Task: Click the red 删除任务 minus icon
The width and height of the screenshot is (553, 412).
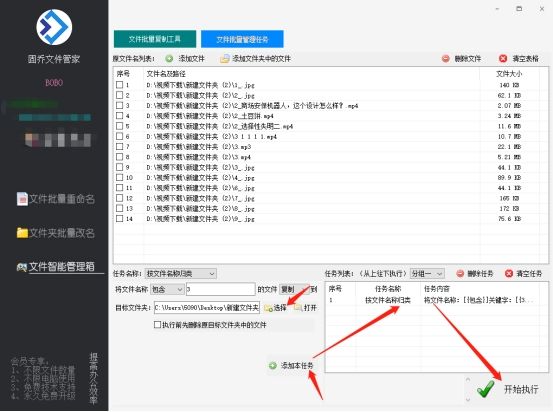Action: point(460,273)
